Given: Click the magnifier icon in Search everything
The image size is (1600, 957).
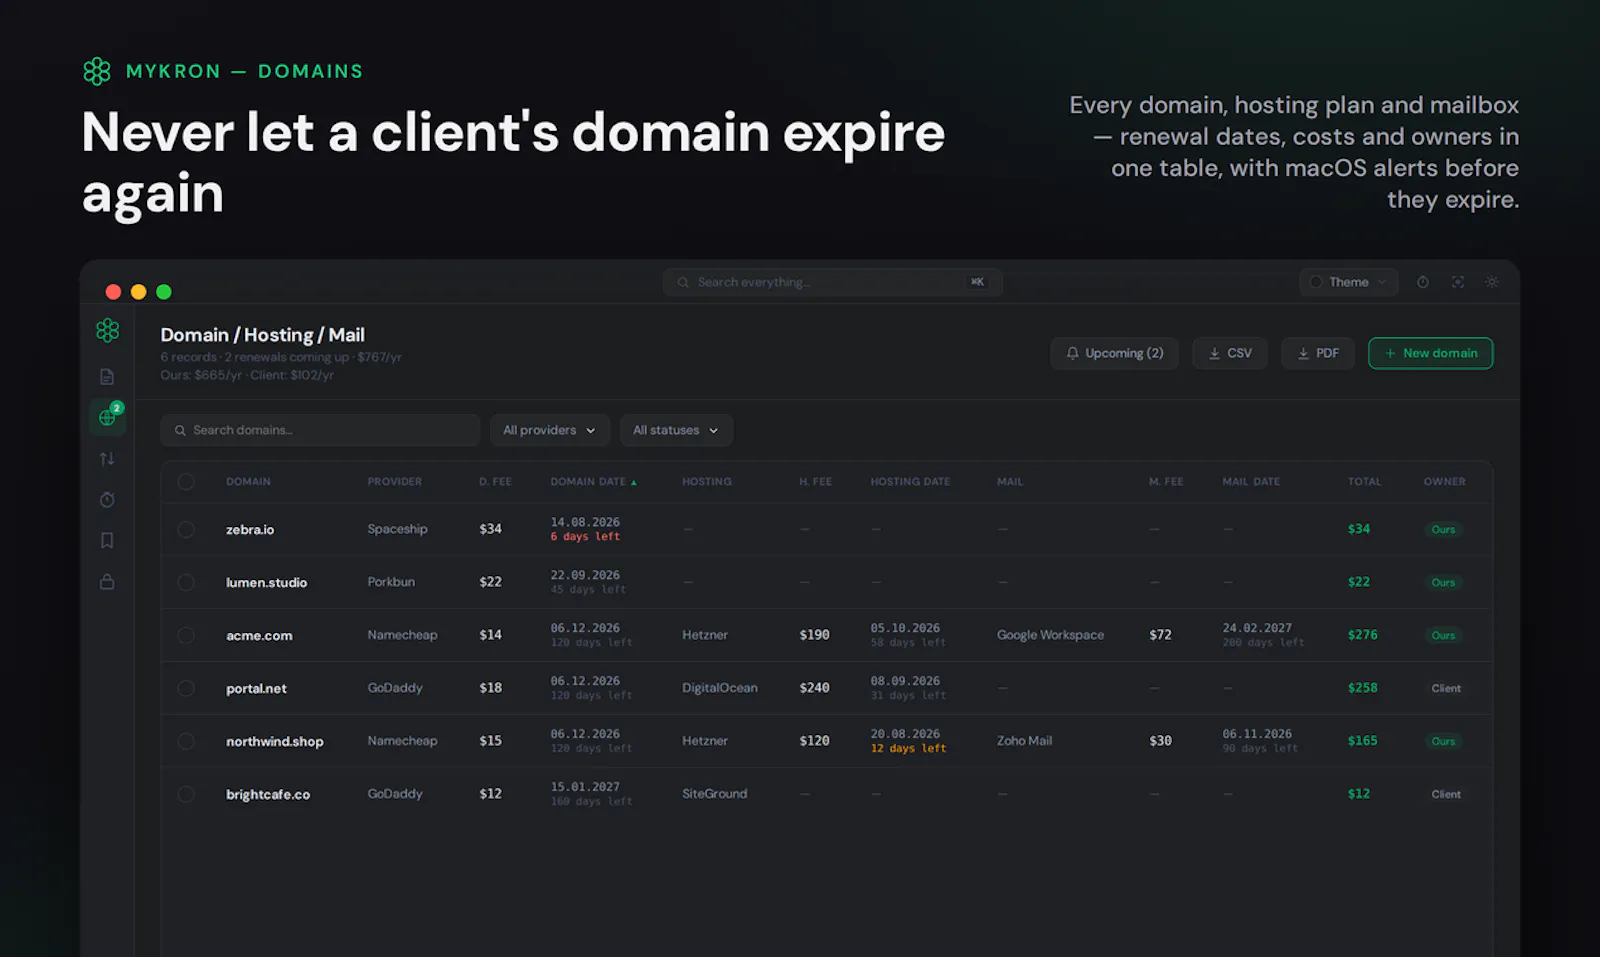Looking at the screenshot, I should coord(683,283).
